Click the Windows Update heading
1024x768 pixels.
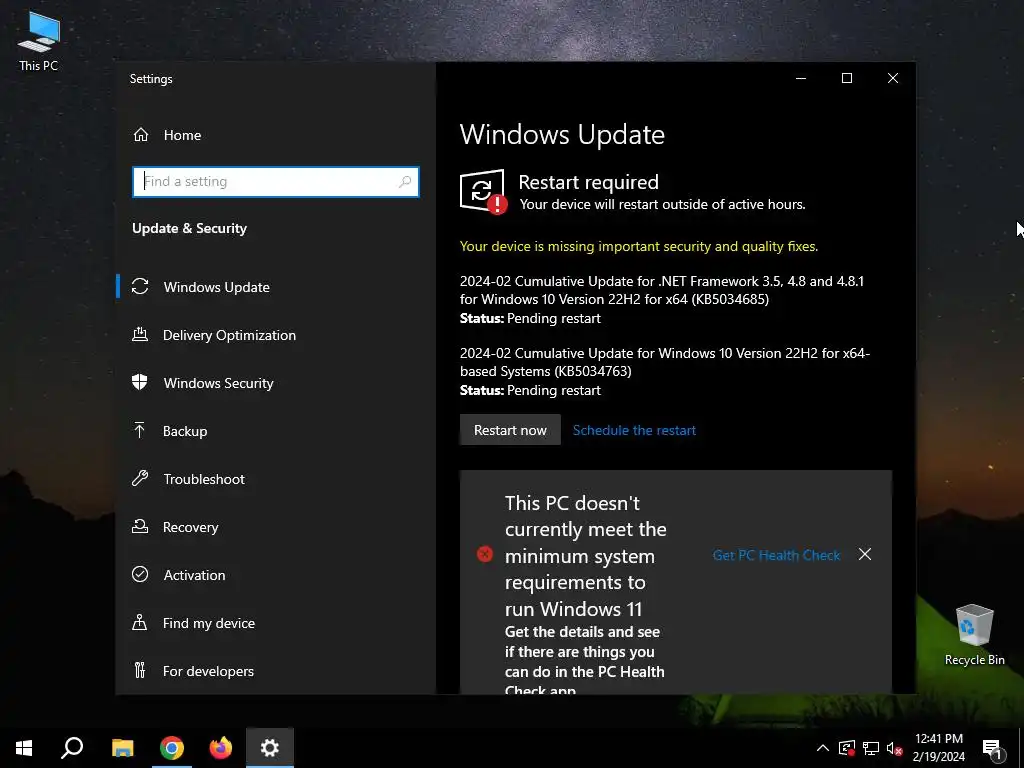tap(562, 135)
